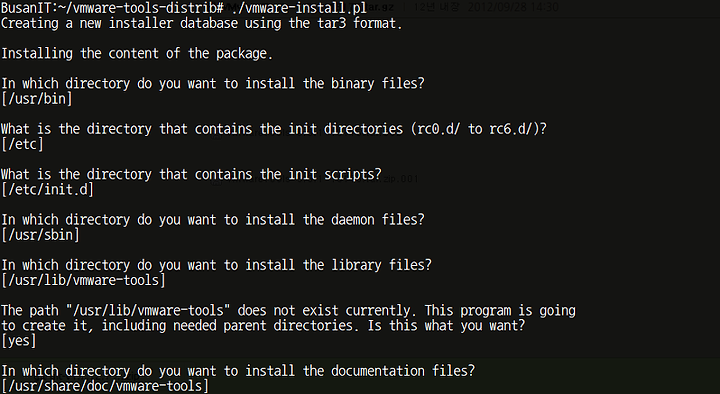The height and width of the screenshot is (394, 720).
Task: Click the rc0.d/ to rc6.d/ question line
Action: pos(274,129)
